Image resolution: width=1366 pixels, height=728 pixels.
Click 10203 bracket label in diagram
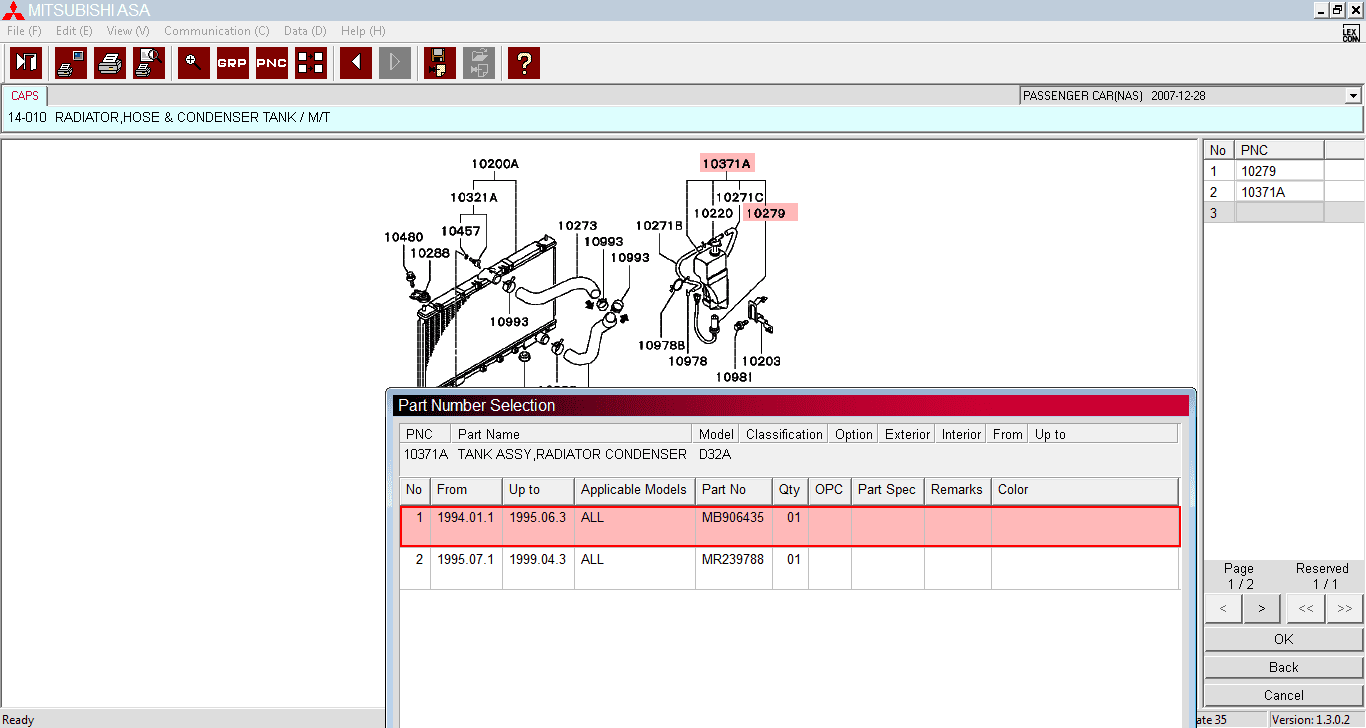[x=761, y=361]
